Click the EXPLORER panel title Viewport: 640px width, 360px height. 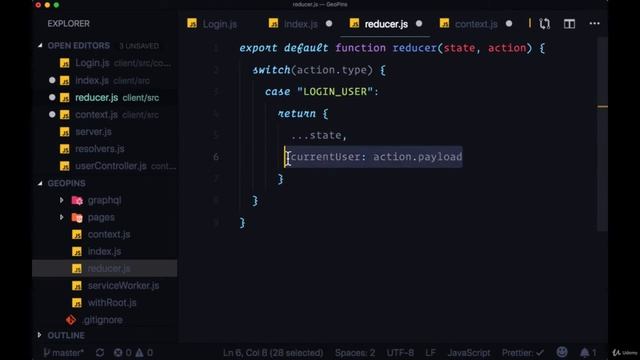click(x=68, y=24)
